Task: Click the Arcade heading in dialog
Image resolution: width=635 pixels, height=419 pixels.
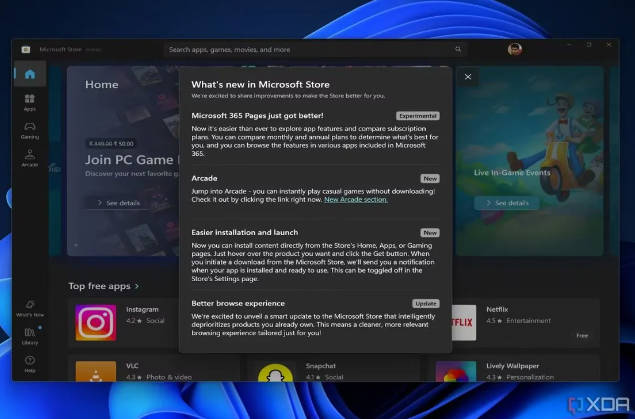Action: click(204, 178)
